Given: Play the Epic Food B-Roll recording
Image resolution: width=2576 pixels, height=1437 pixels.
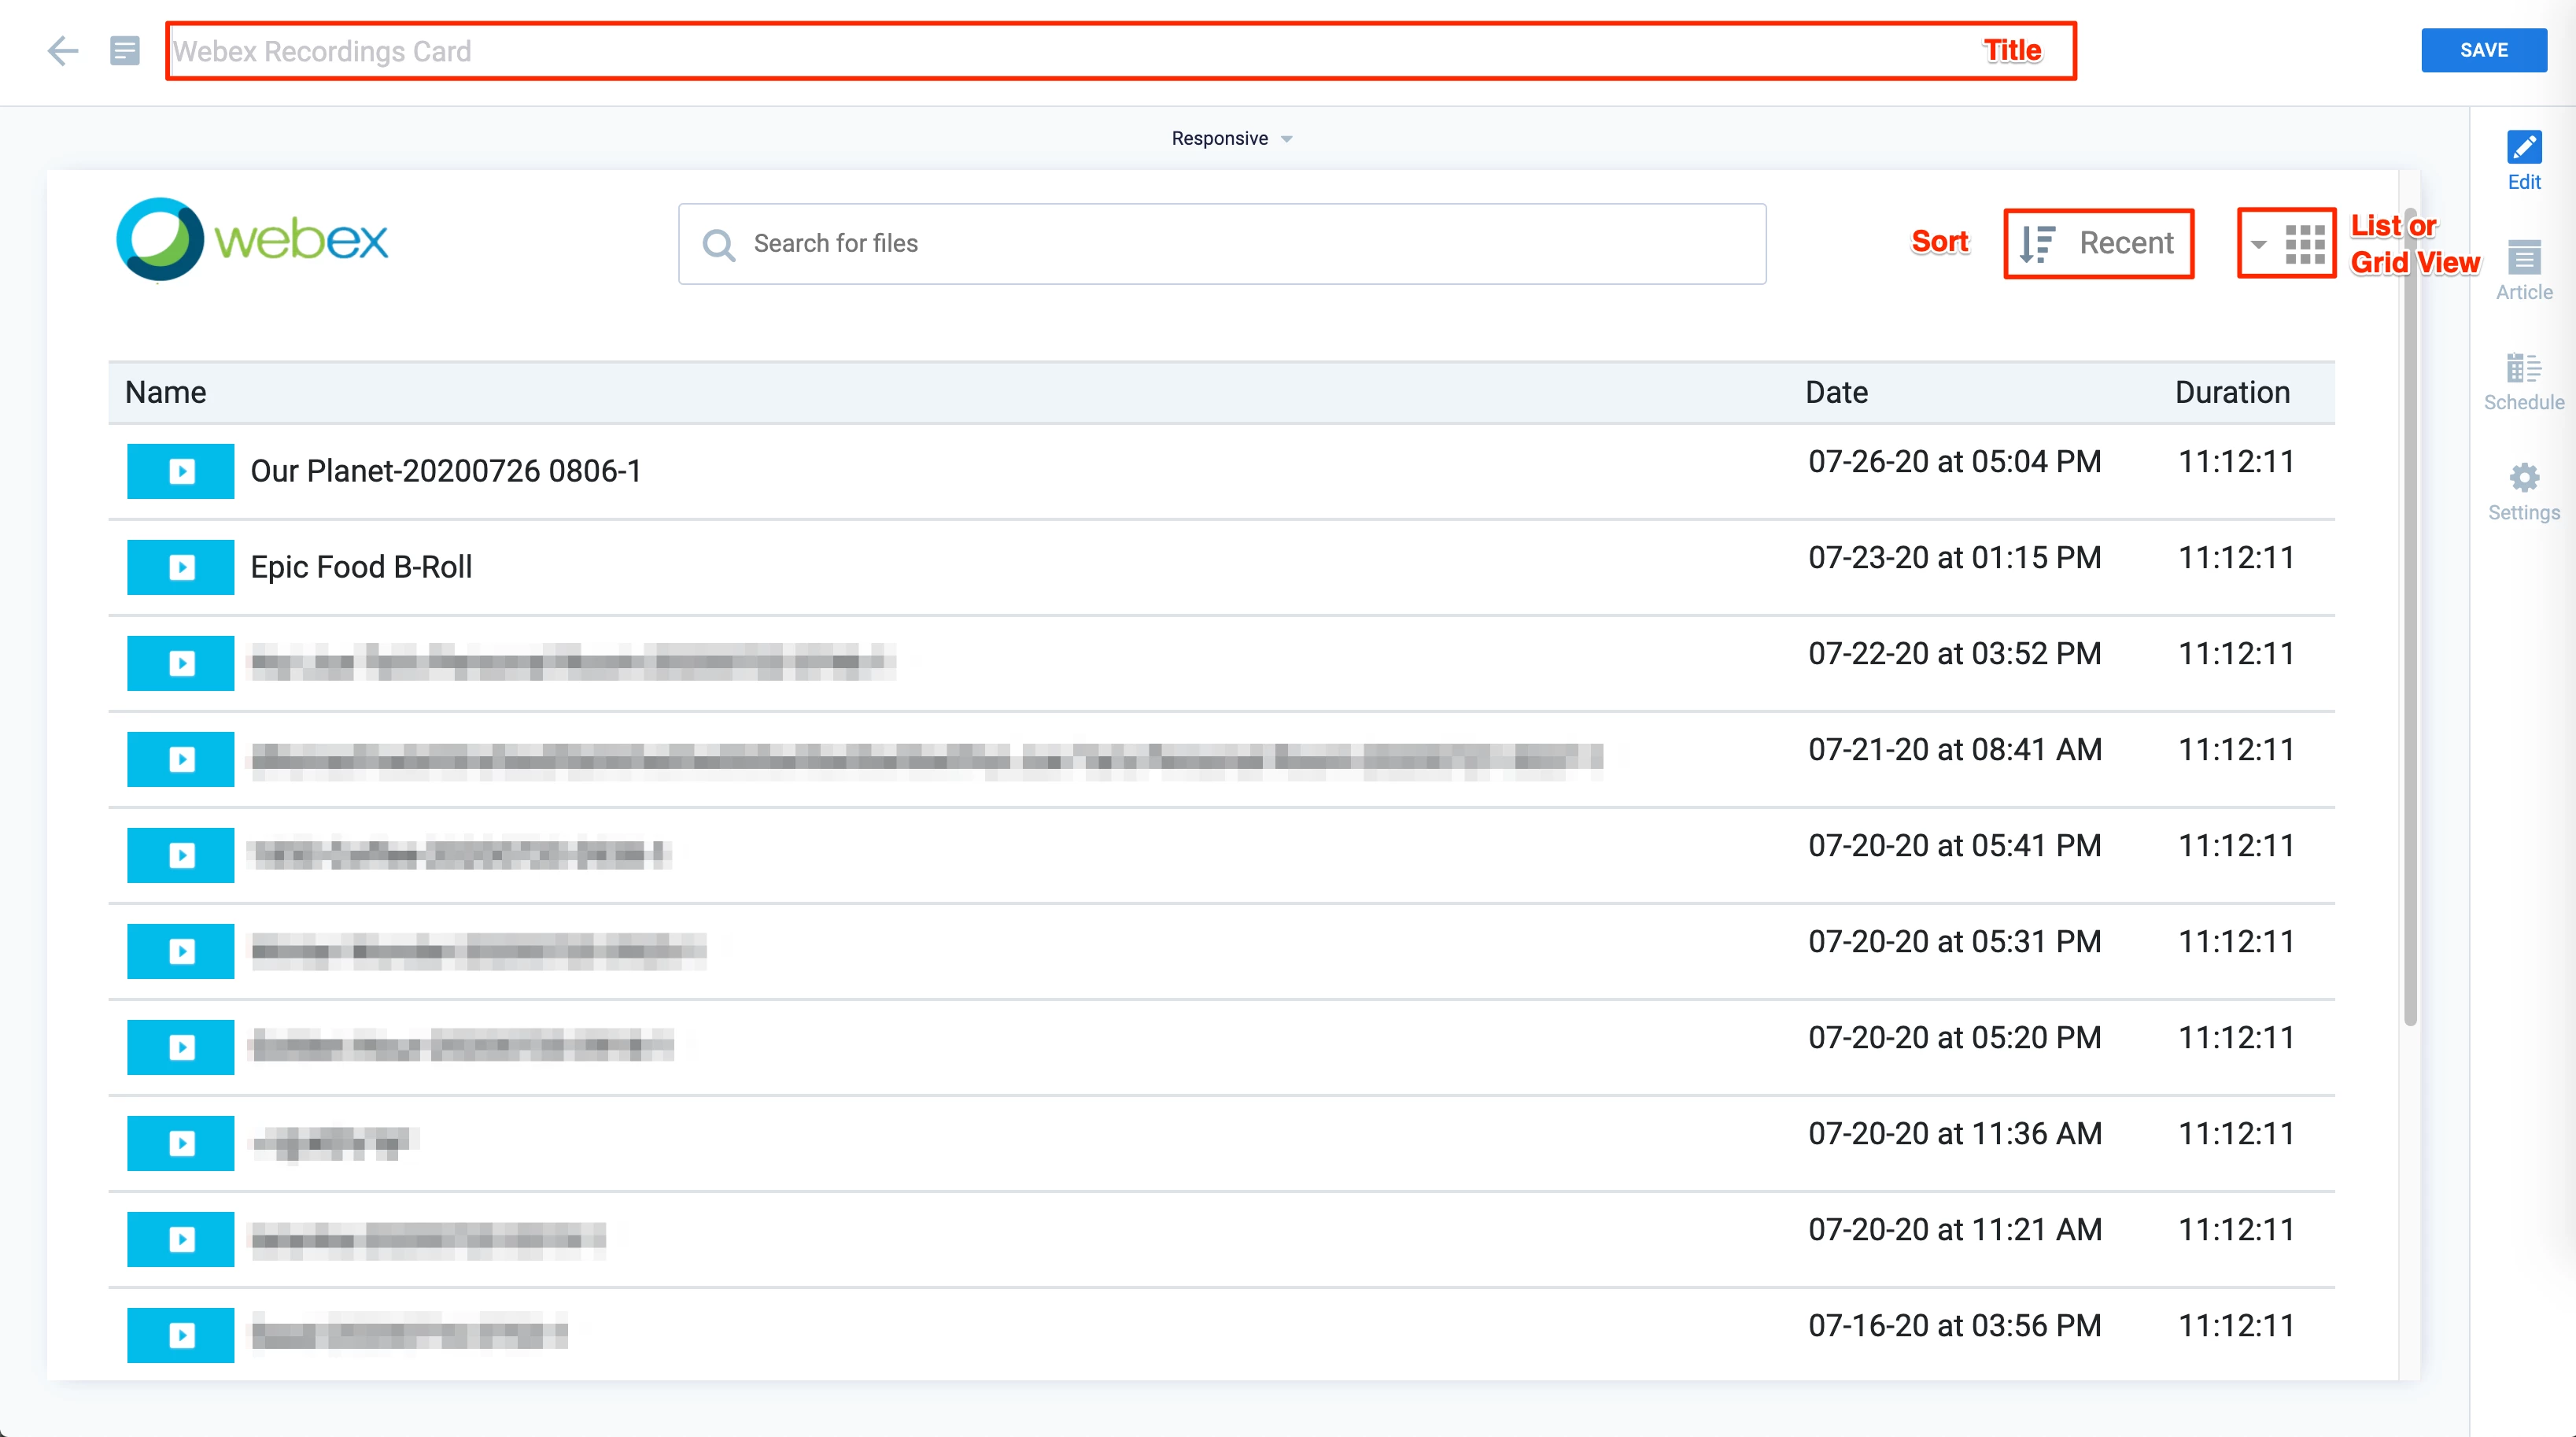Looking at the screenshot, I should tap(181, 567).
